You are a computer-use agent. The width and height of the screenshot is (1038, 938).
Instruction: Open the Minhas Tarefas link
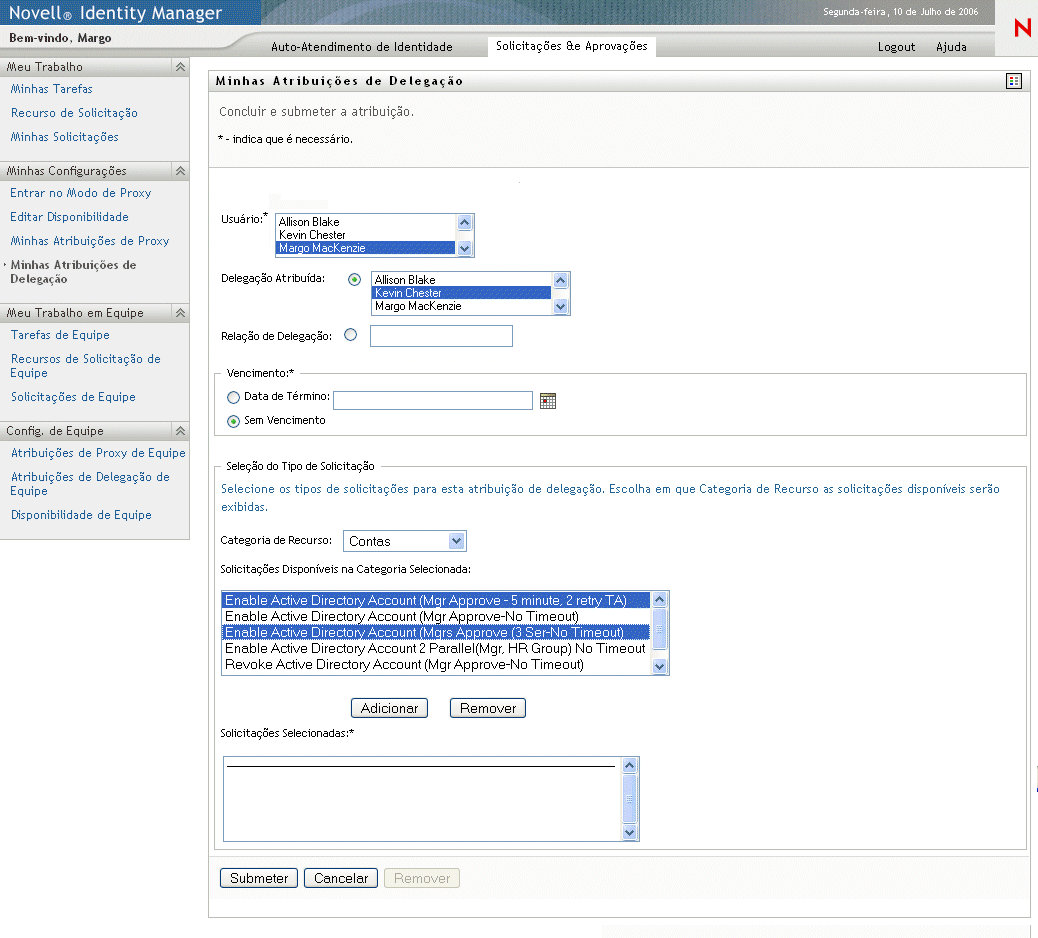51,89
